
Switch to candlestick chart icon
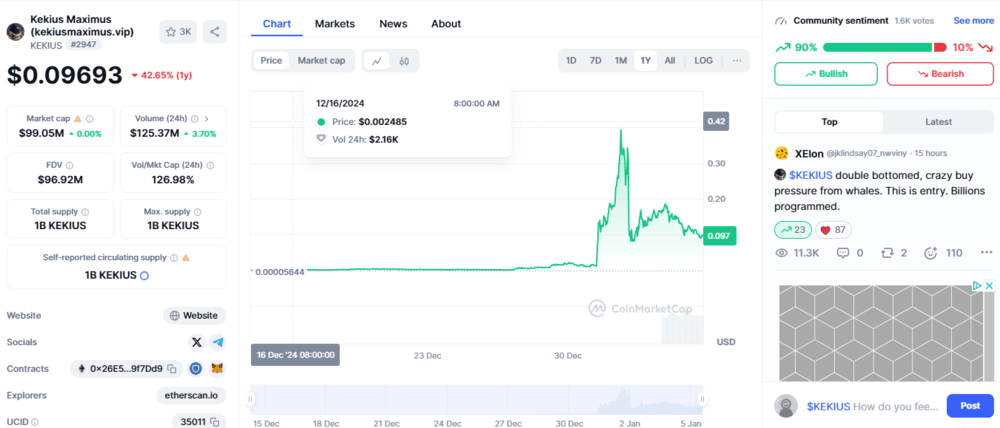click(x=404, y=61)
